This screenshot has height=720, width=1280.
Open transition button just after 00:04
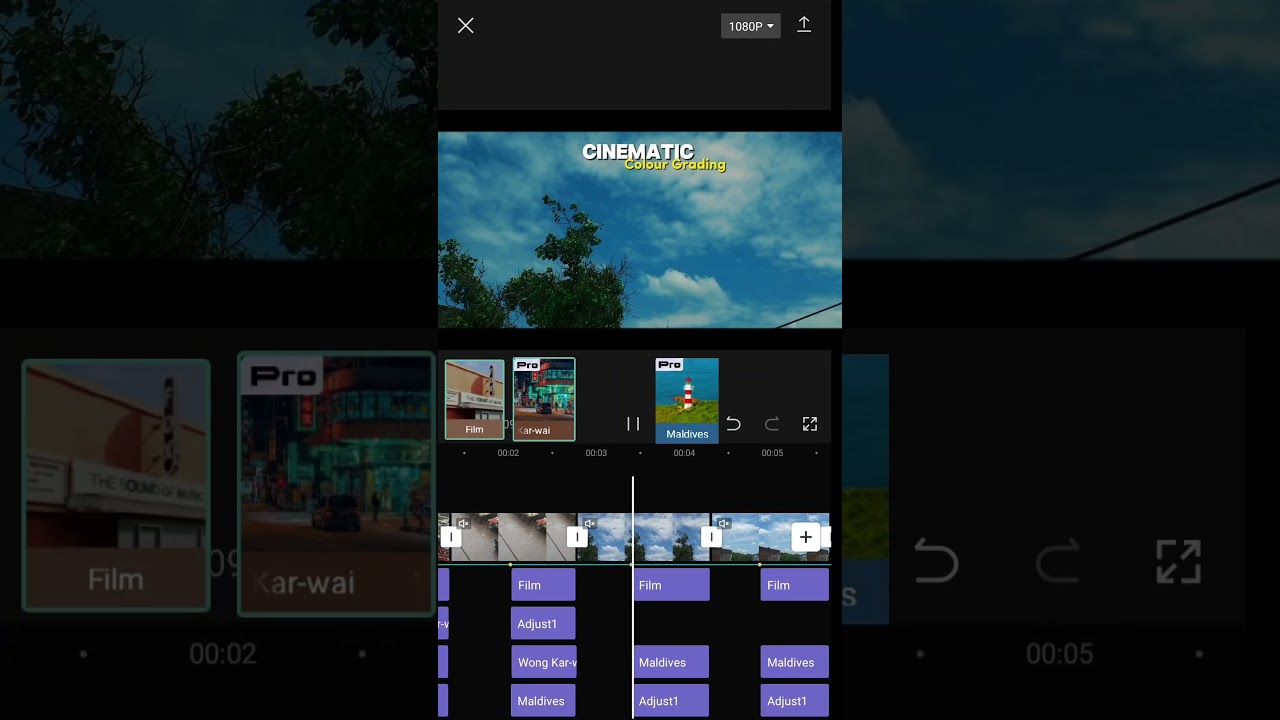(x=711, y=537)
